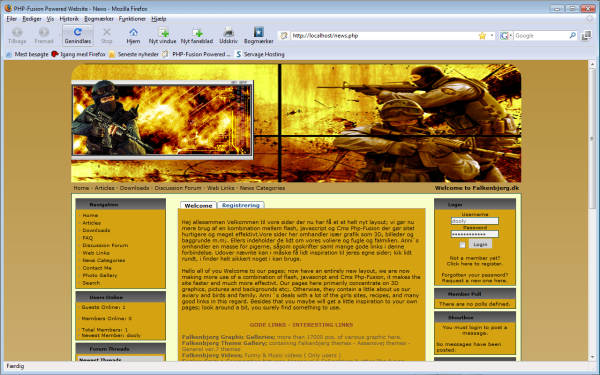This screenshot has width=600, height=375.
Task: Open Web Links in top site menu
Action: [x=220, y=188]
